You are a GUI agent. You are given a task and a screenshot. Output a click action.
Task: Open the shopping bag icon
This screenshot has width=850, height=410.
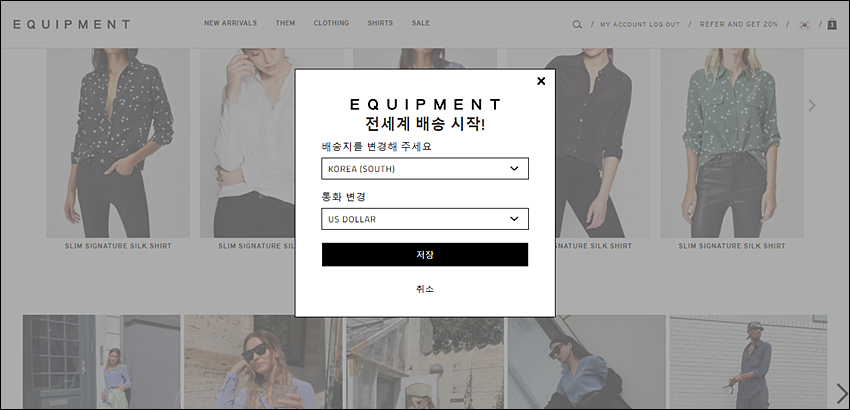pos(832,24)
